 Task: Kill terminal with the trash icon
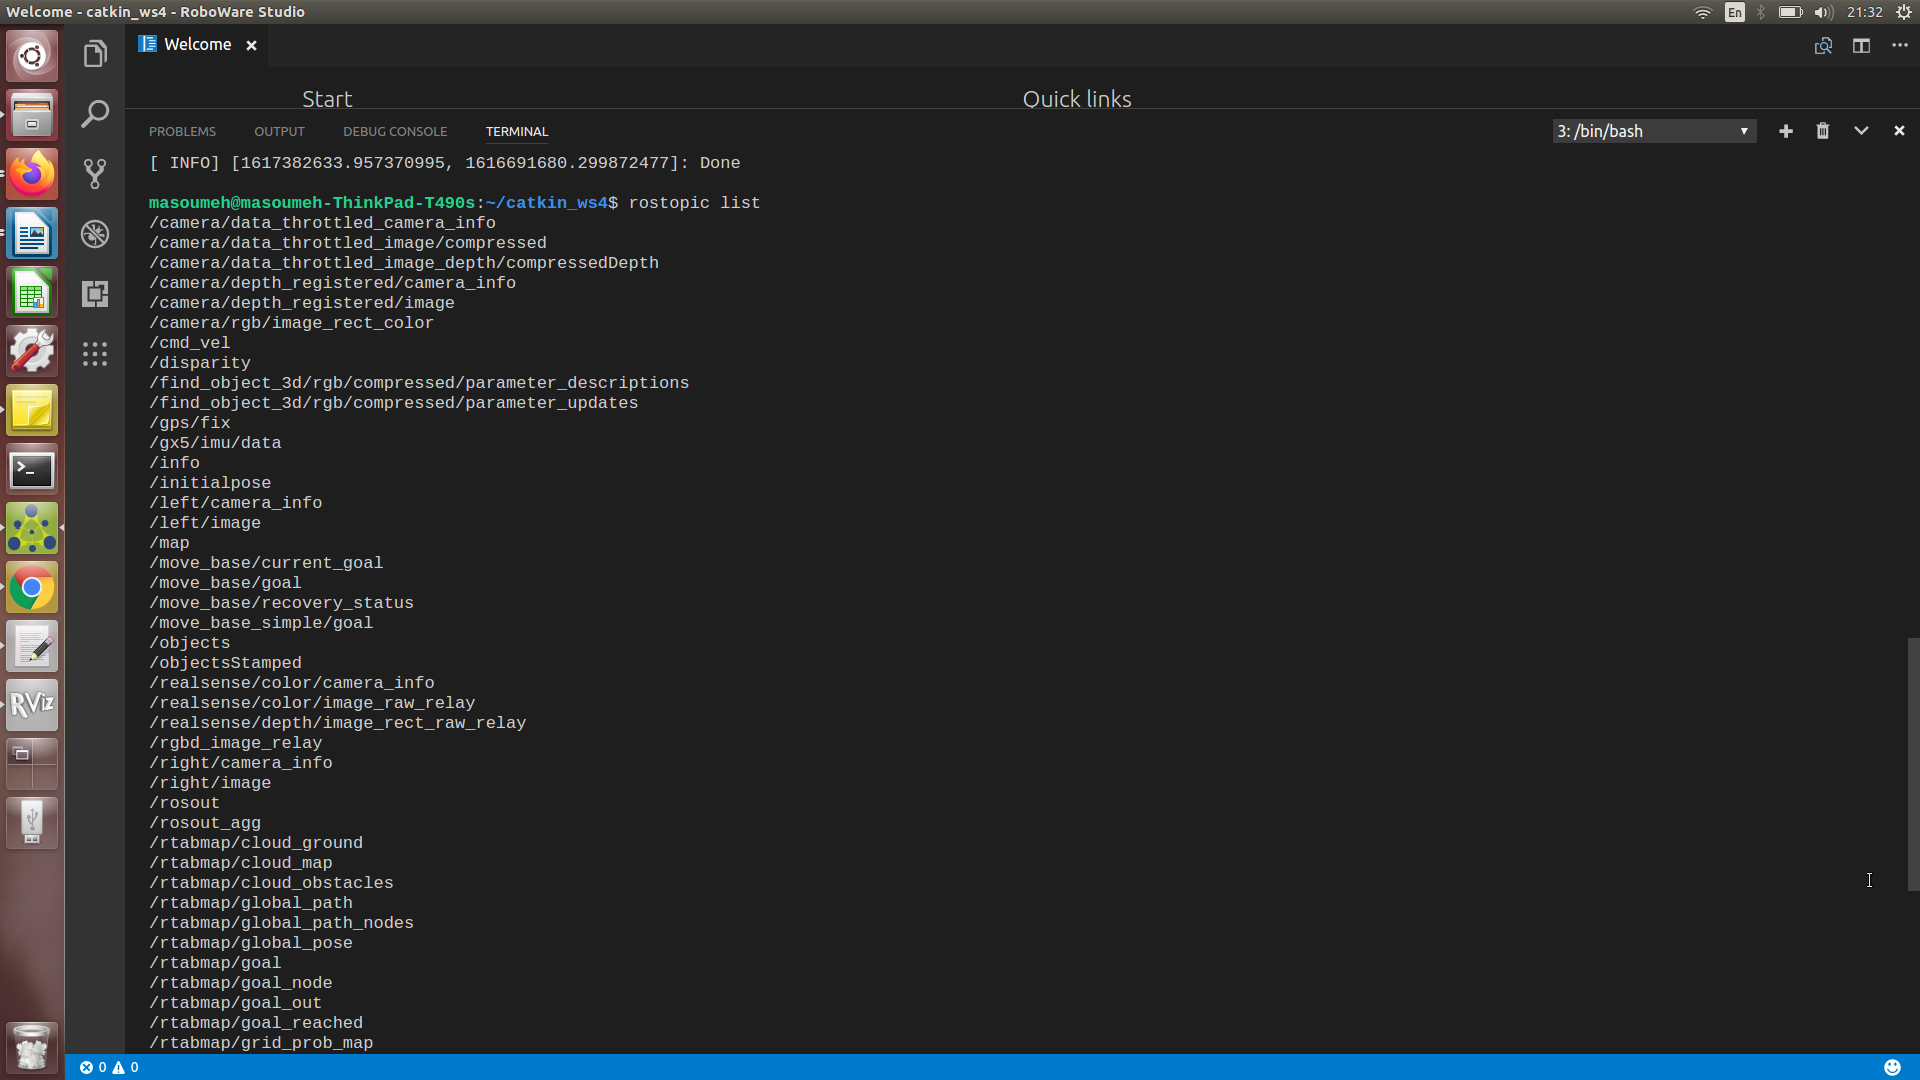(1823, 131)
